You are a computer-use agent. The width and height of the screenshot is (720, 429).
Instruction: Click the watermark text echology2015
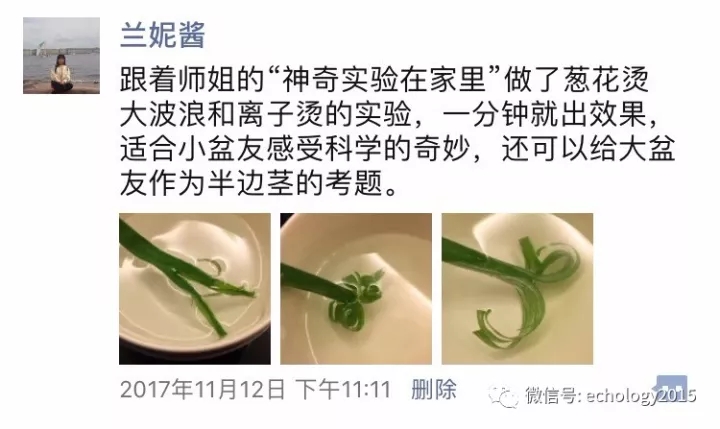point(641,396)
